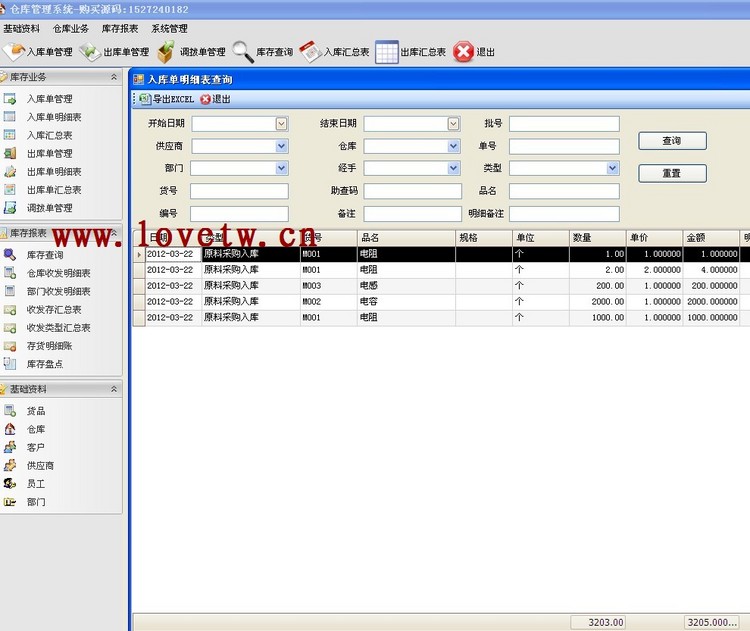This screenshot has width=750, height=631.
Task: Export to Excel via 导出EXCEL icon
Action: [145, 99]
